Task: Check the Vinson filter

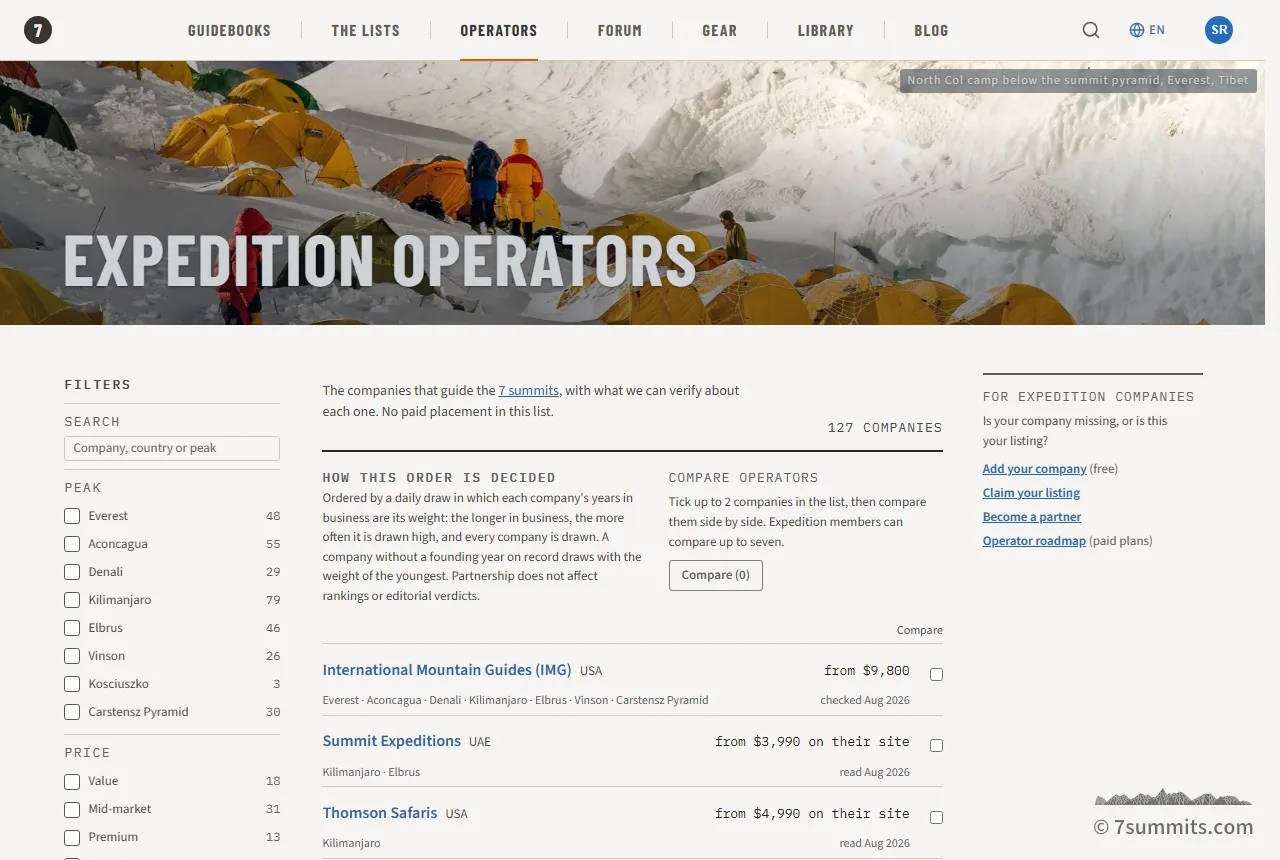Action: pos(72,656)
